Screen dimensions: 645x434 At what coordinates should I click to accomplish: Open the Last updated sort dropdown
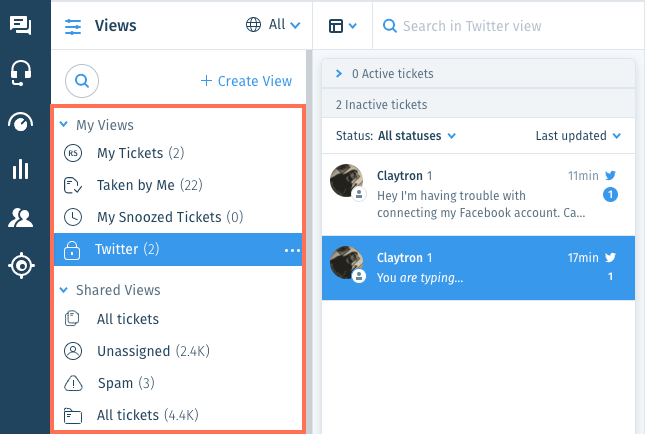[x=578, y=136]
